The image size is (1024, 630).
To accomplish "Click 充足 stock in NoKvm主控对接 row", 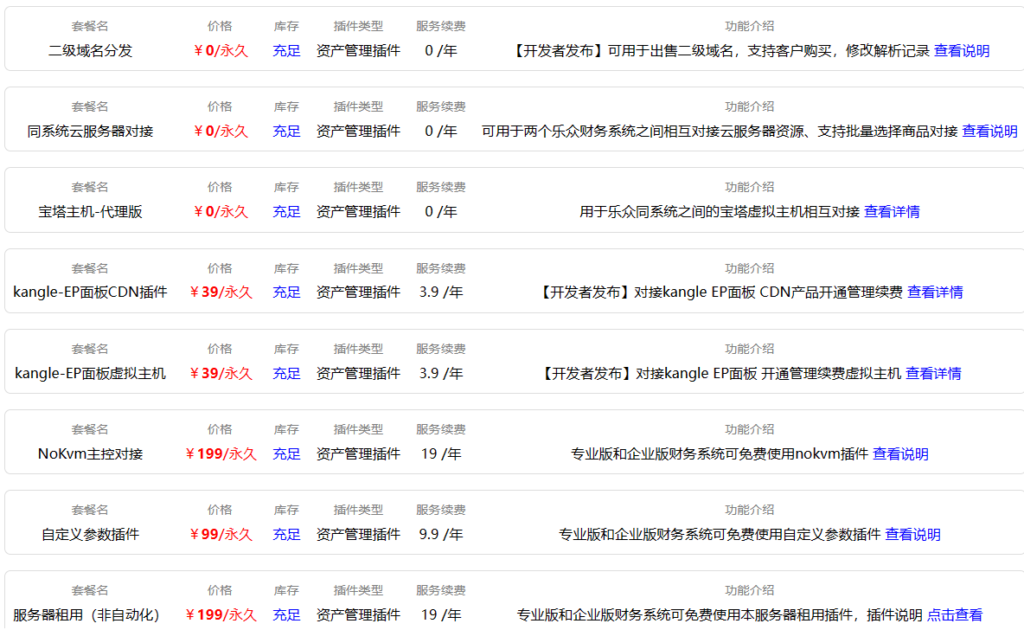I will coord(286,454).
